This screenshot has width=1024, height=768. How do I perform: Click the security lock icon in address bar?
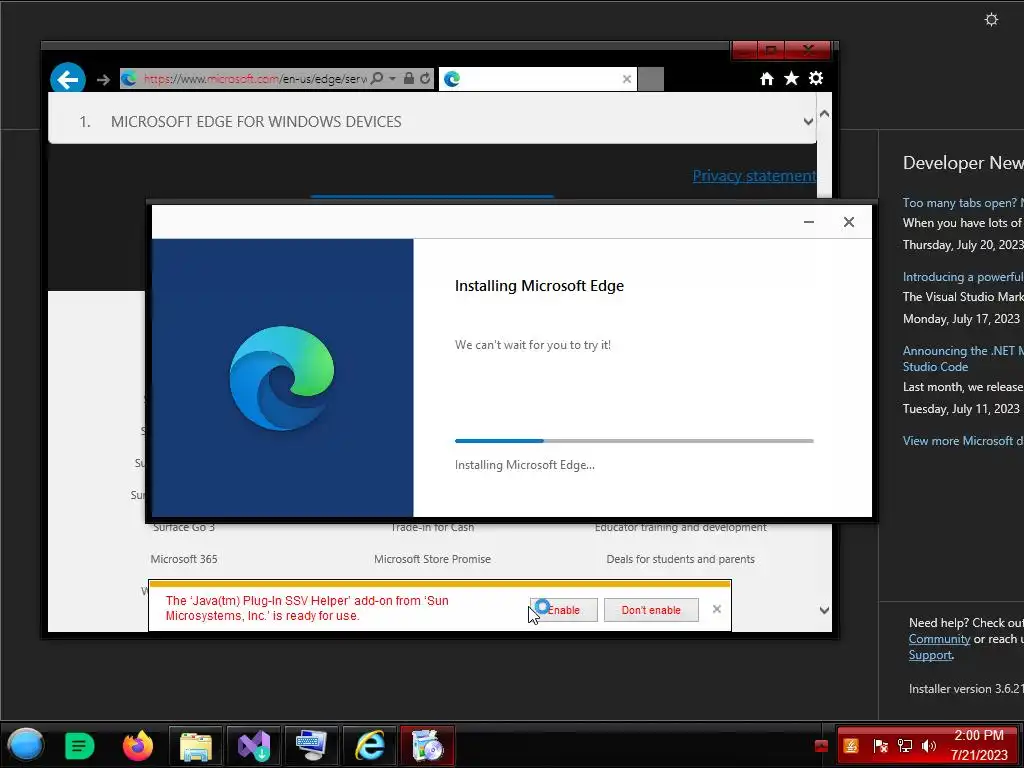coord(409,78)
